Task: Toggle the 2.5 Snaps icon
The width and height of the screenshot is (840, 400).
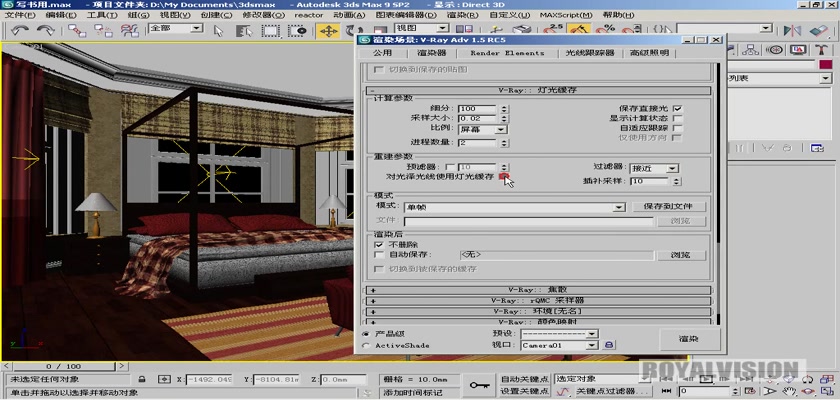Action: 553,30
